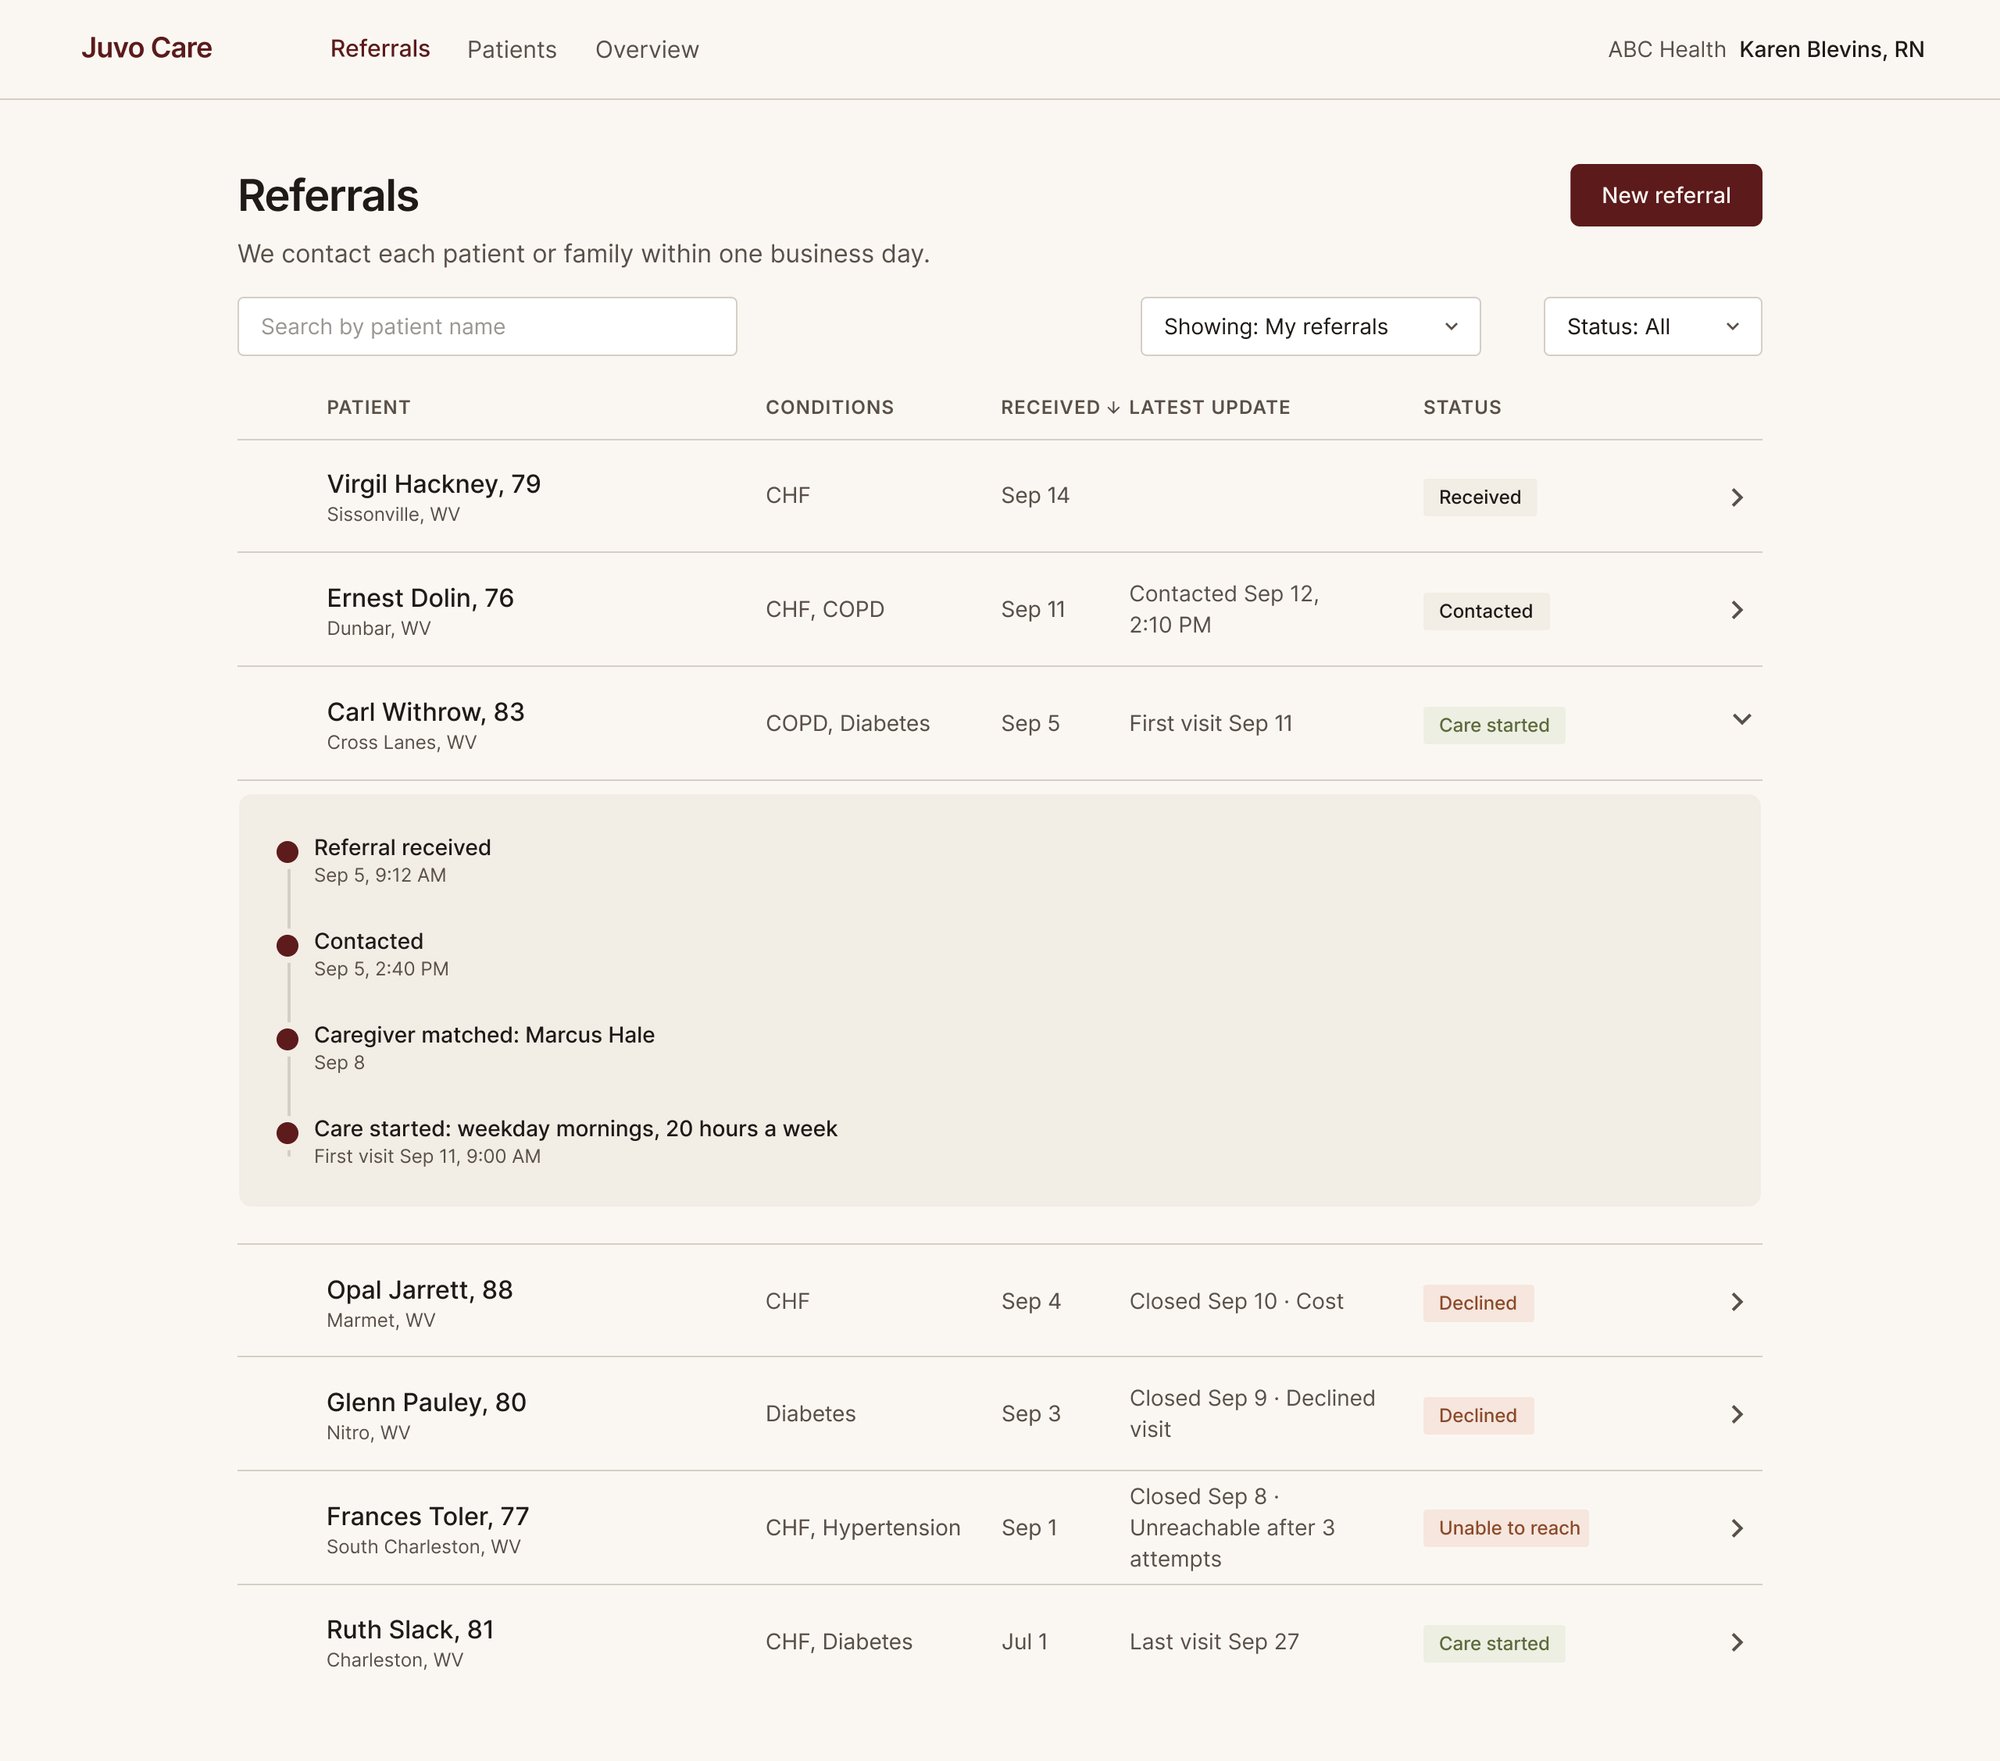Viewport: 2000px width, 1761px height.
Task: Click Opal Jarrett's Declined badge
Action: [x=1478, y=1303]
